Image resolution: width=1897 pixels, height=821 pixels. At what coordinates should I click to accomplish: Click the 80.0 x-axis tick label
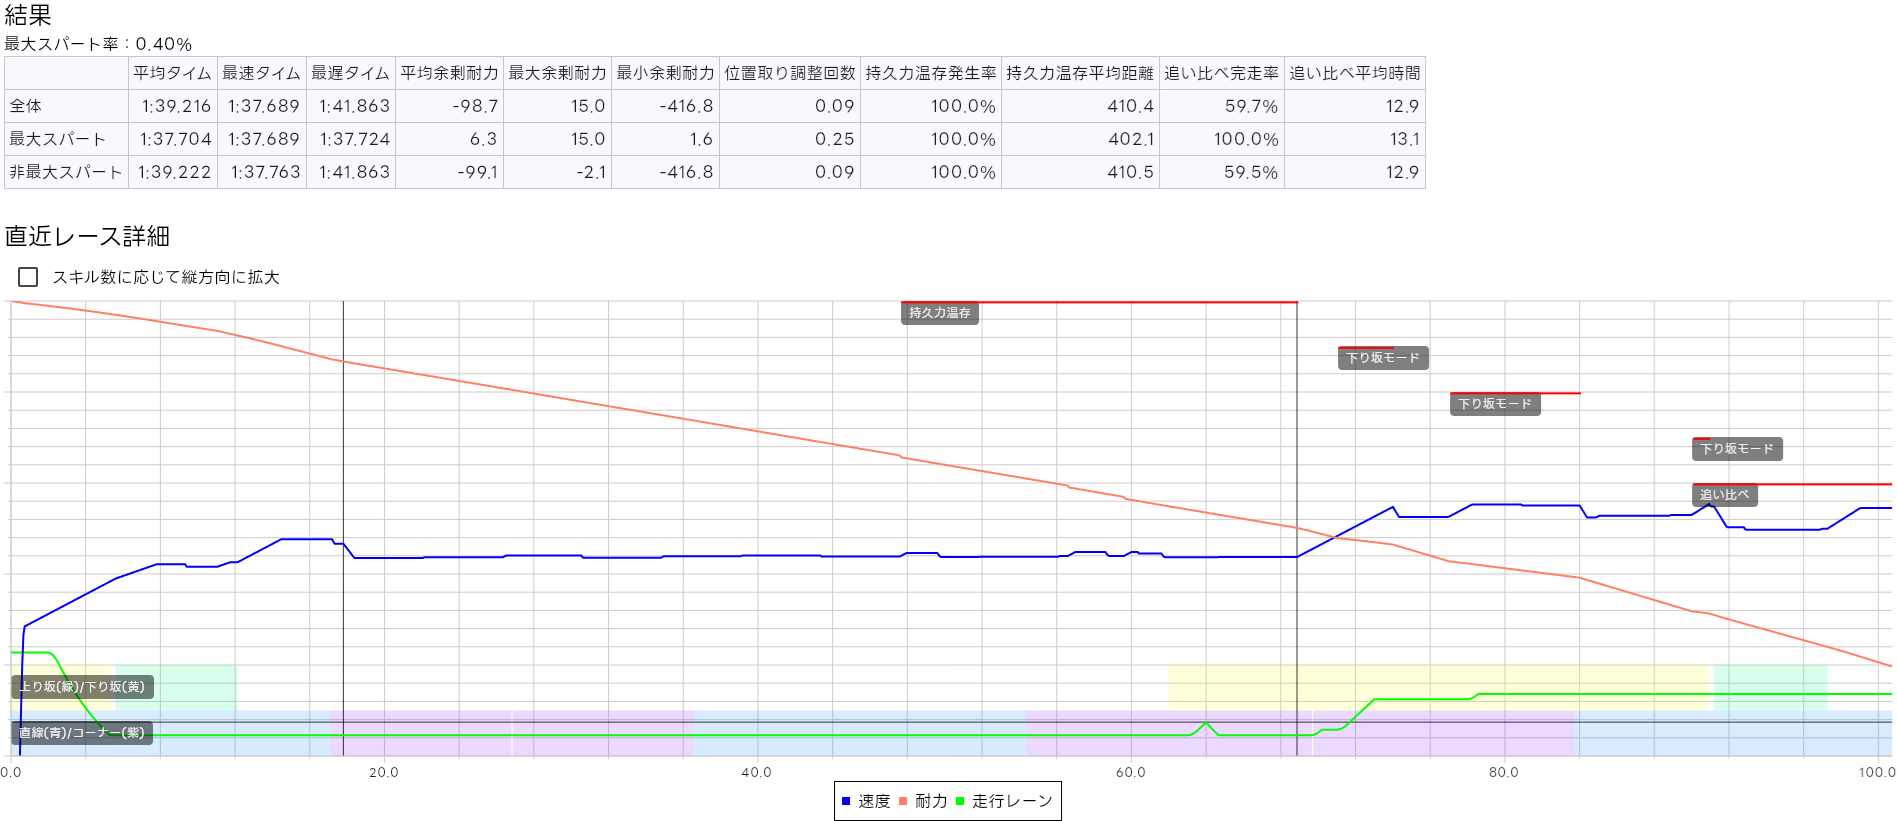(x=1503, y=772)
